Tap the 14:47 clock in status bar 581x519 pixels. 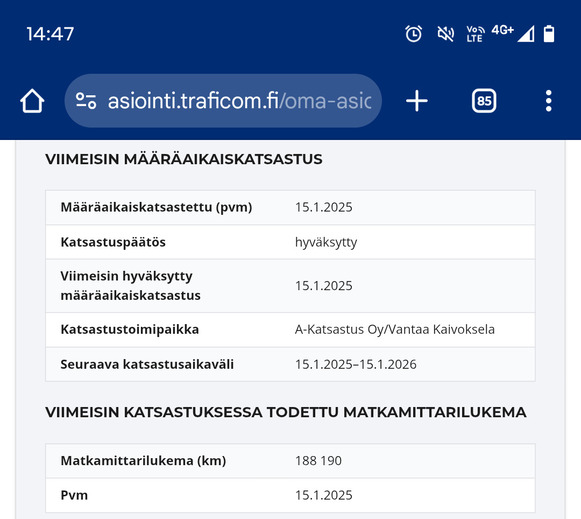[x=50, y=34]
